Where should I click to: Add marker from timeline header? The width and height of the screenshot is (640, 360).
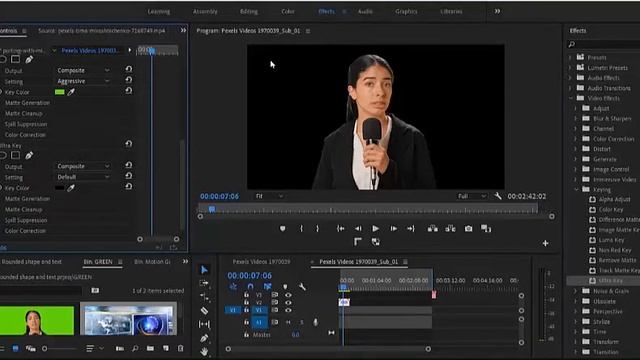pos(285,287)
